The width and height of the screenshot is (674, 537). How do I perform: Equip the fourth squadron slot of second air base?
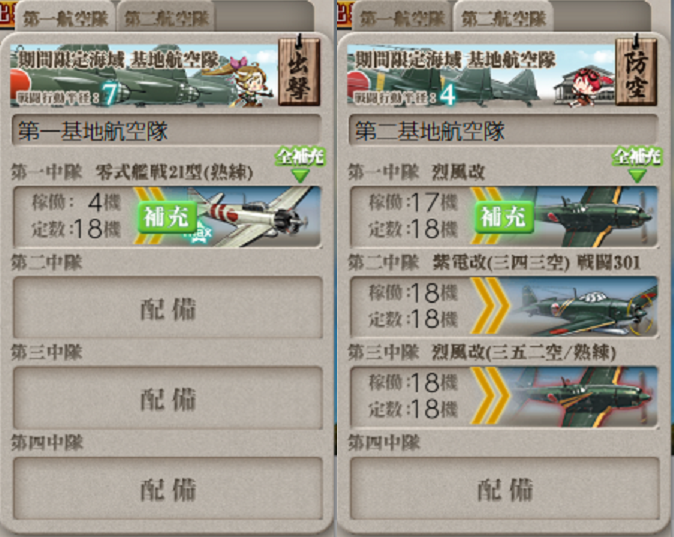click(x=505, y=488)
